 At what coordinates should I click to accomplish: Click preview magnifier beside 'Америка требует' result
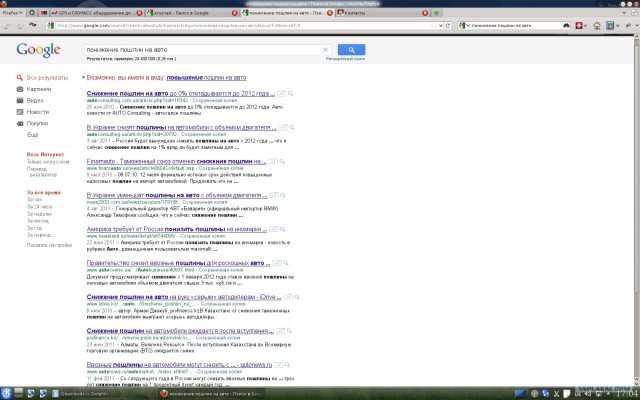[x=282, y=229]
